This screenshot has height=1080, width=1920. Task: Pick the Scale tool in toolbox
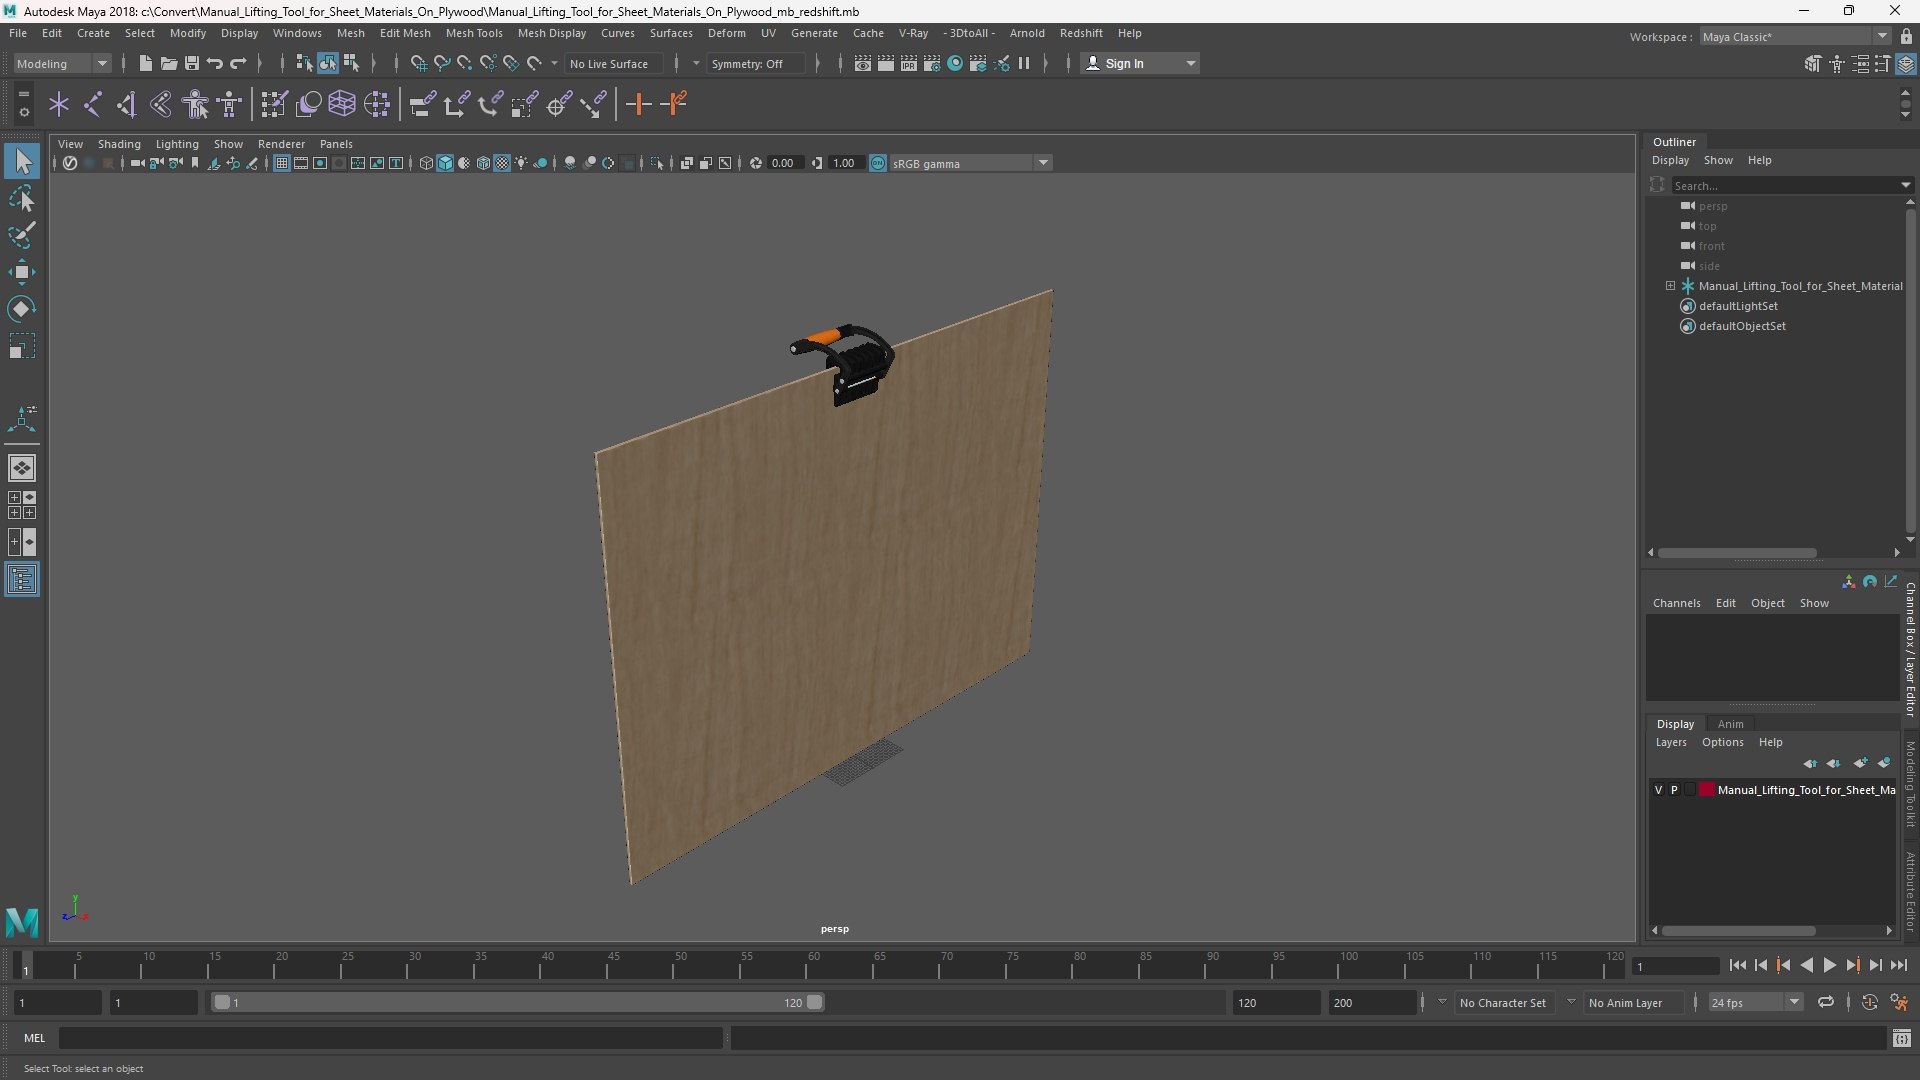click(22, 346)
